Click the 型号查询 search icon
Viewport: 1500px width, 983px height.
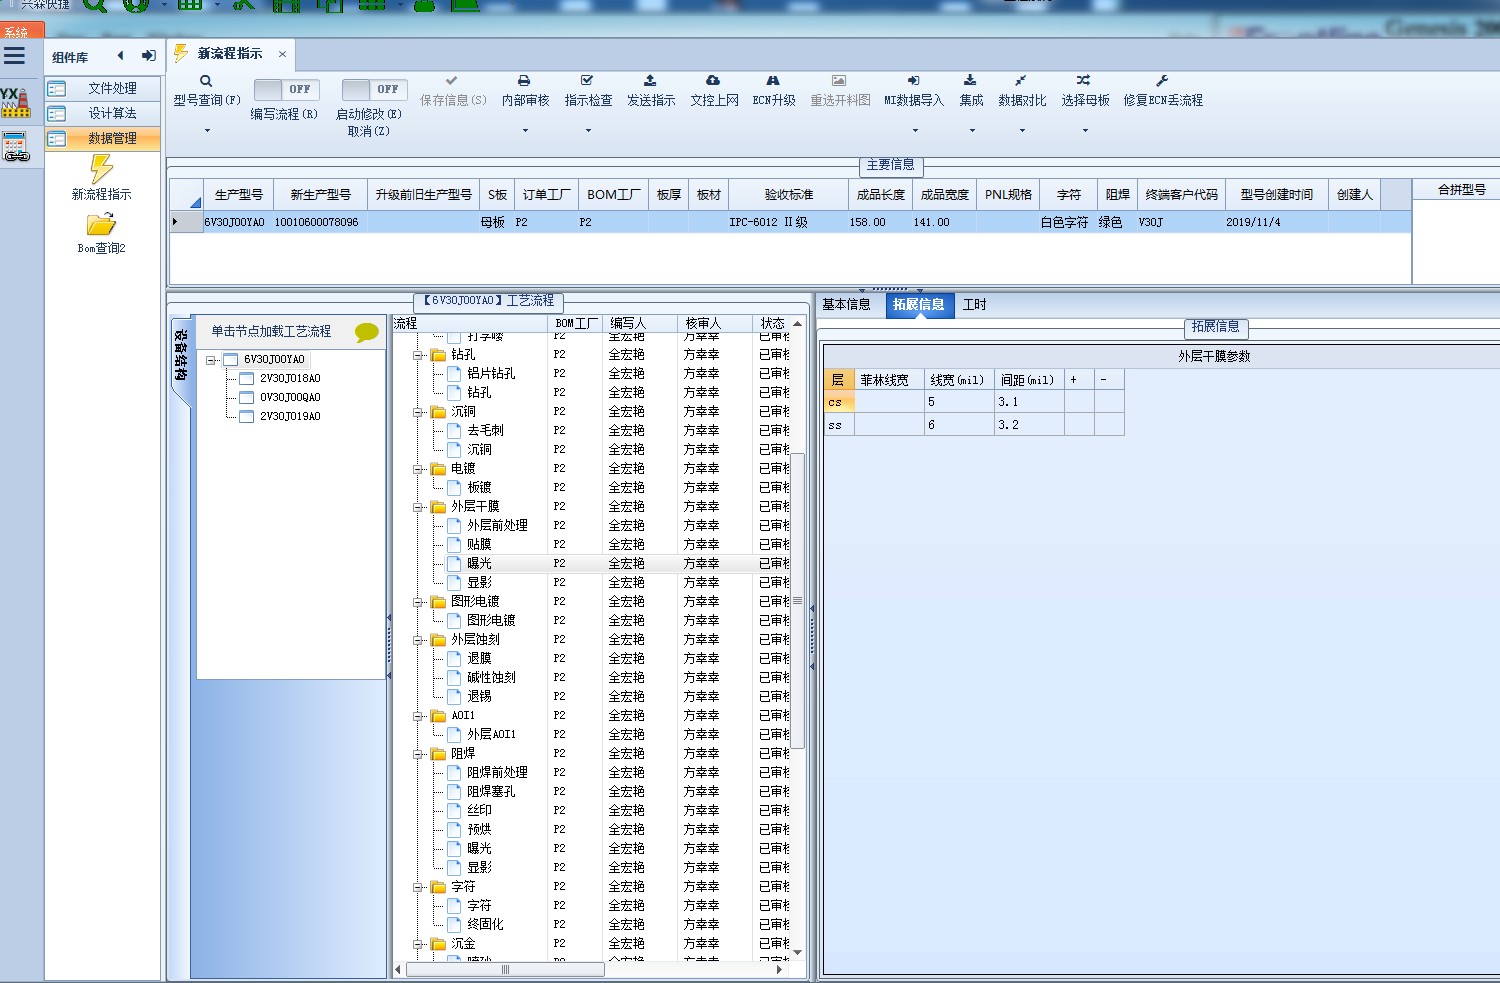(206, 81)
